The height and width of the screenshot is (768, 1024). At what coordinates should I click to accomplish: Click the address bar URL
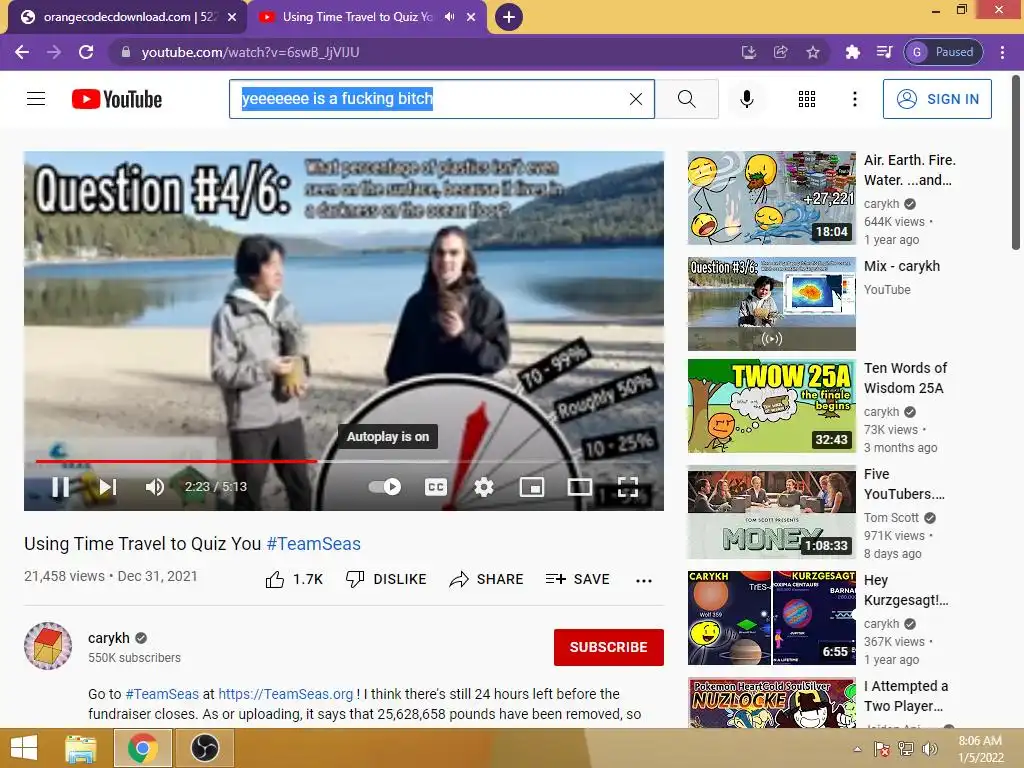(x=250, y=52)
